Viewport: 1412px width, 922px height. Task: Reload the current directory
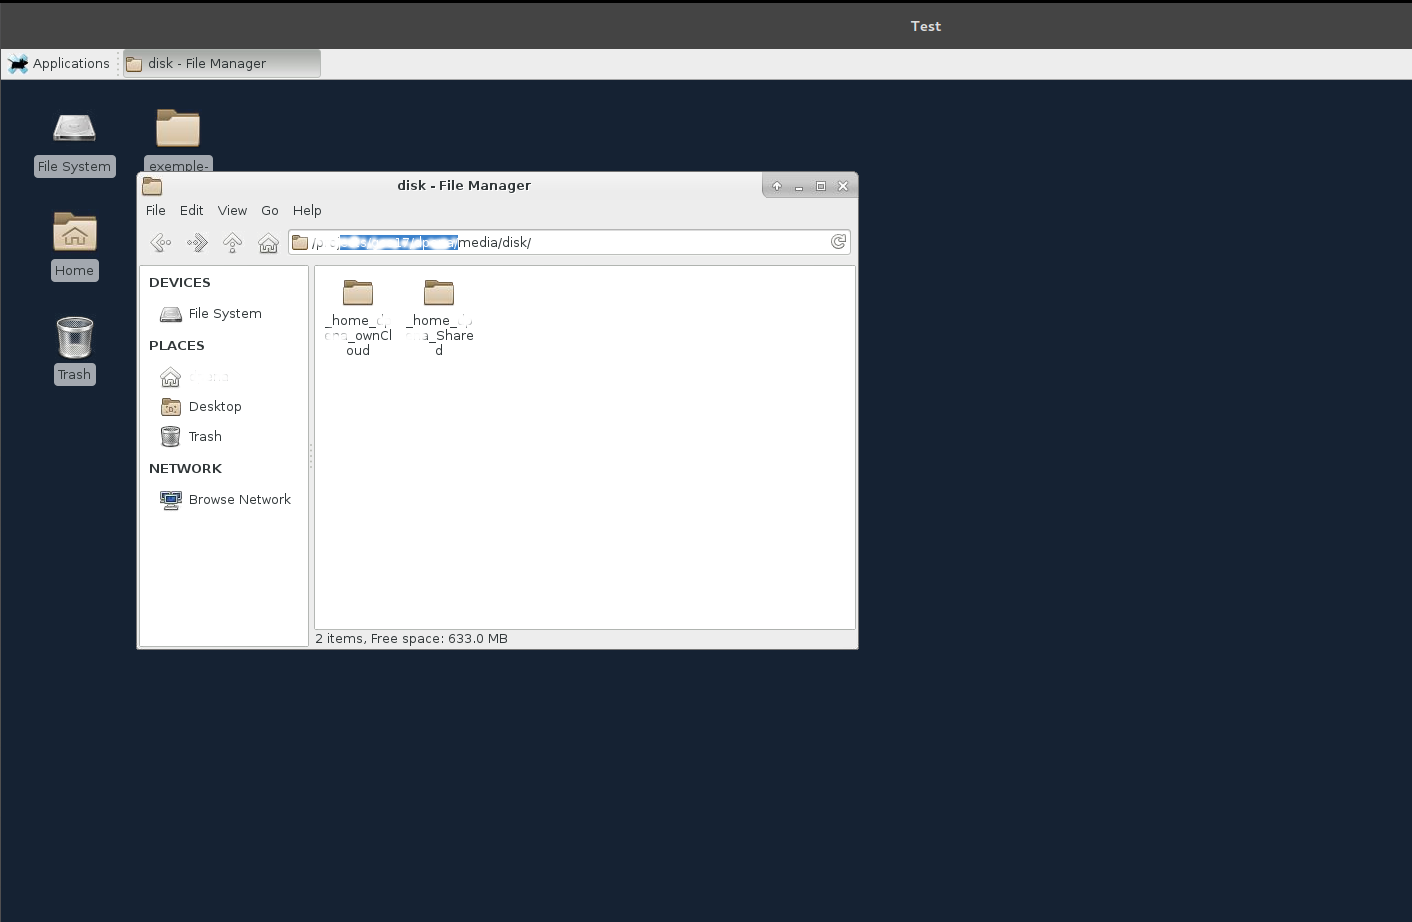coord(838,241)
